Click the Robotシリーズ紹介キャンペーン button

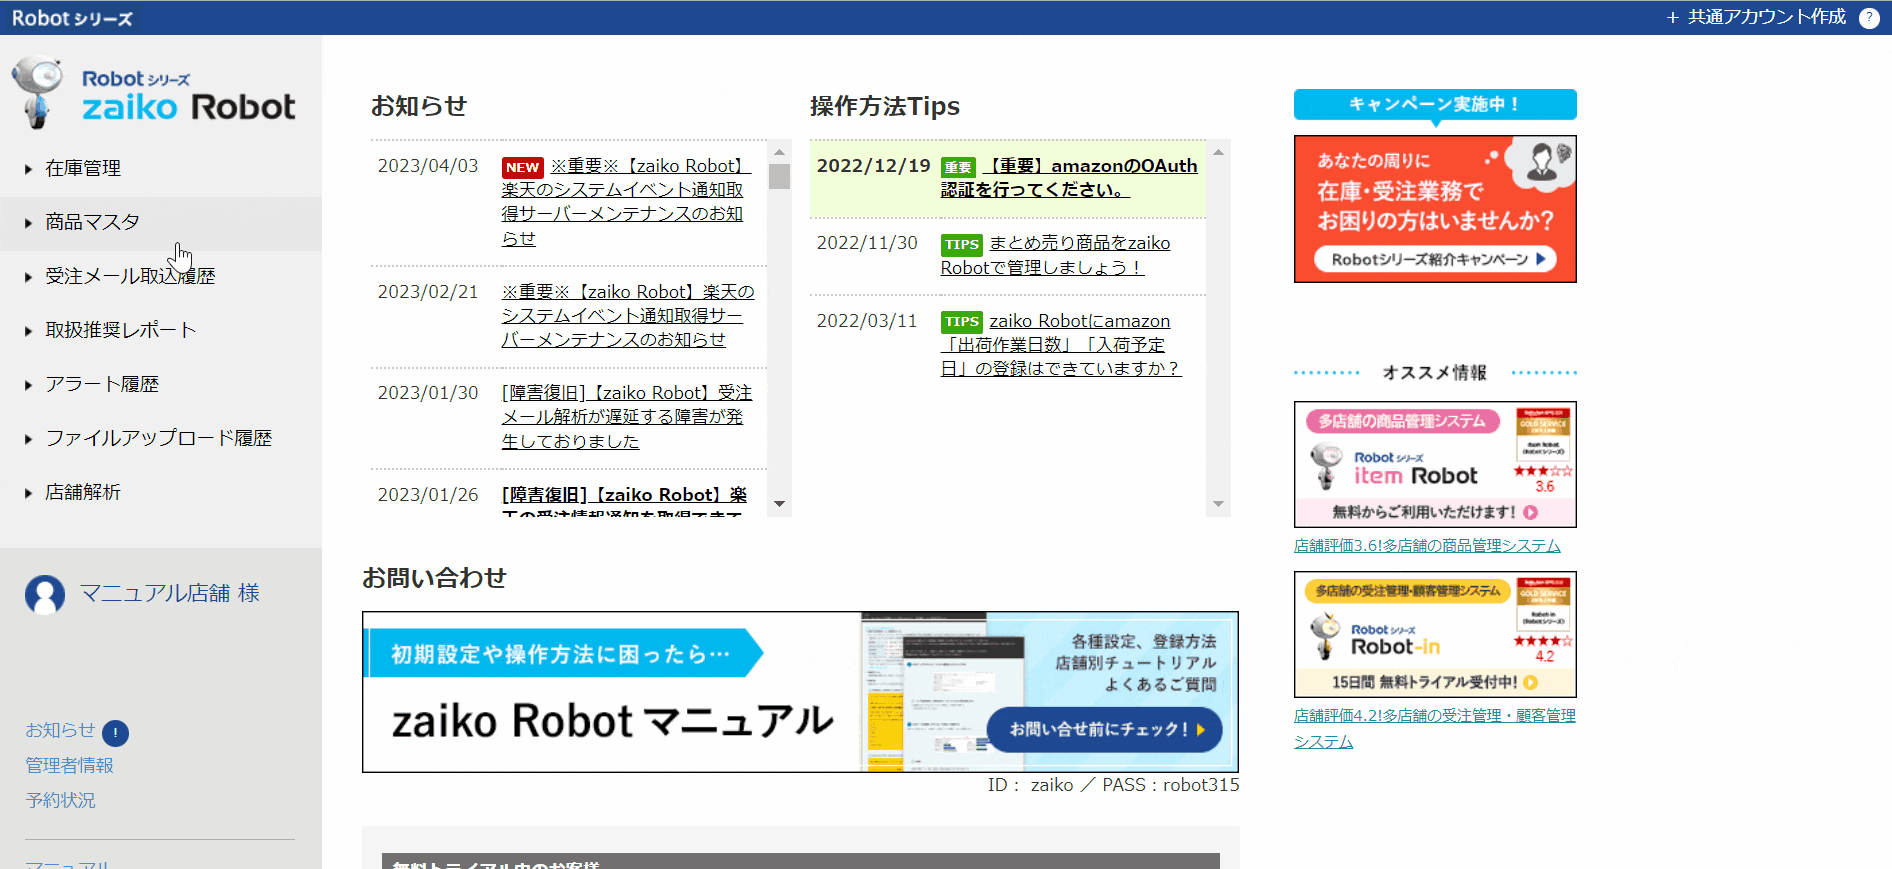pyautogui.click(x=1435, y=259)
